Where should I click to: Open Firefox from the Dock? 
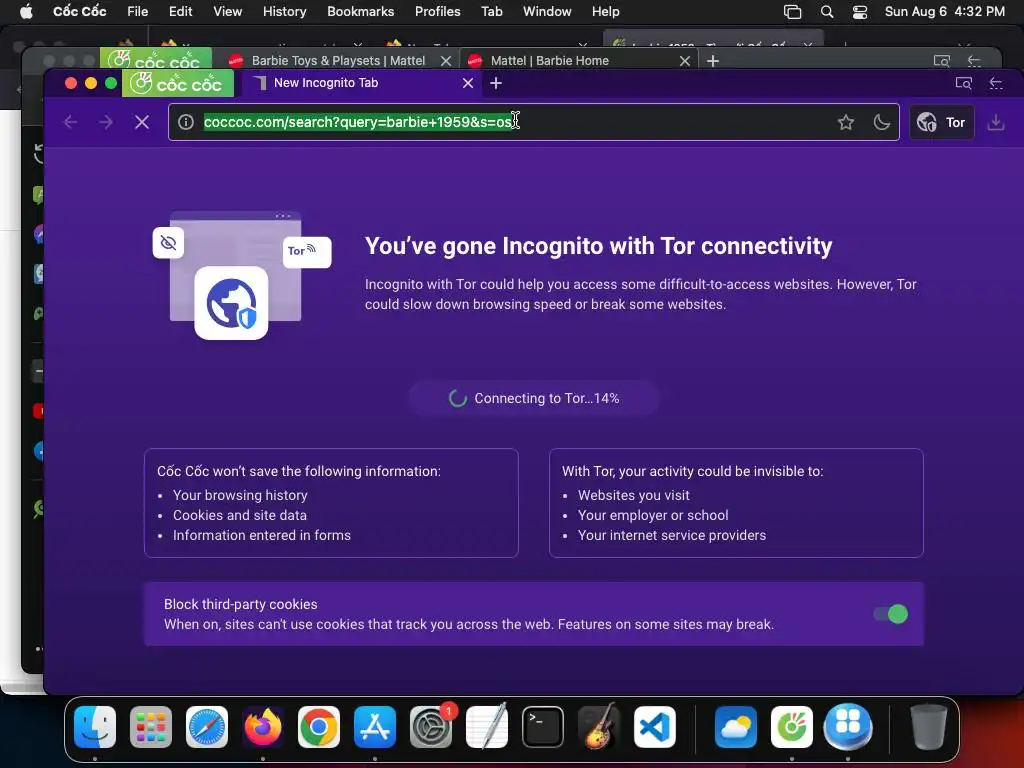coord(263,727)
